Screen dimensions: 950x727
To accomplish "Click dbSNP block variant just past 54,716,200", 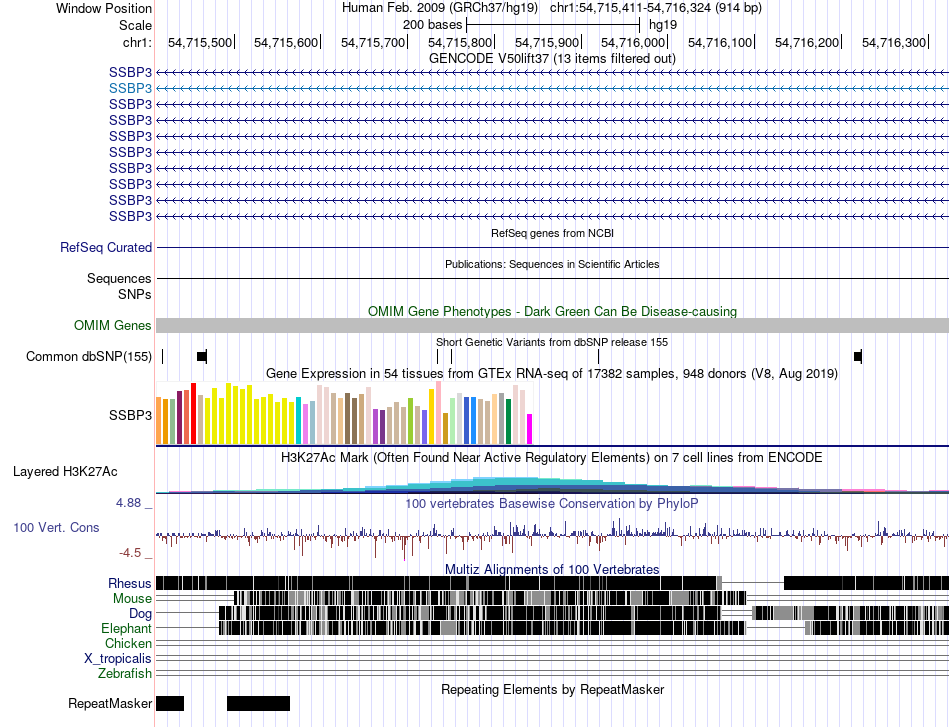I will 858,357.
